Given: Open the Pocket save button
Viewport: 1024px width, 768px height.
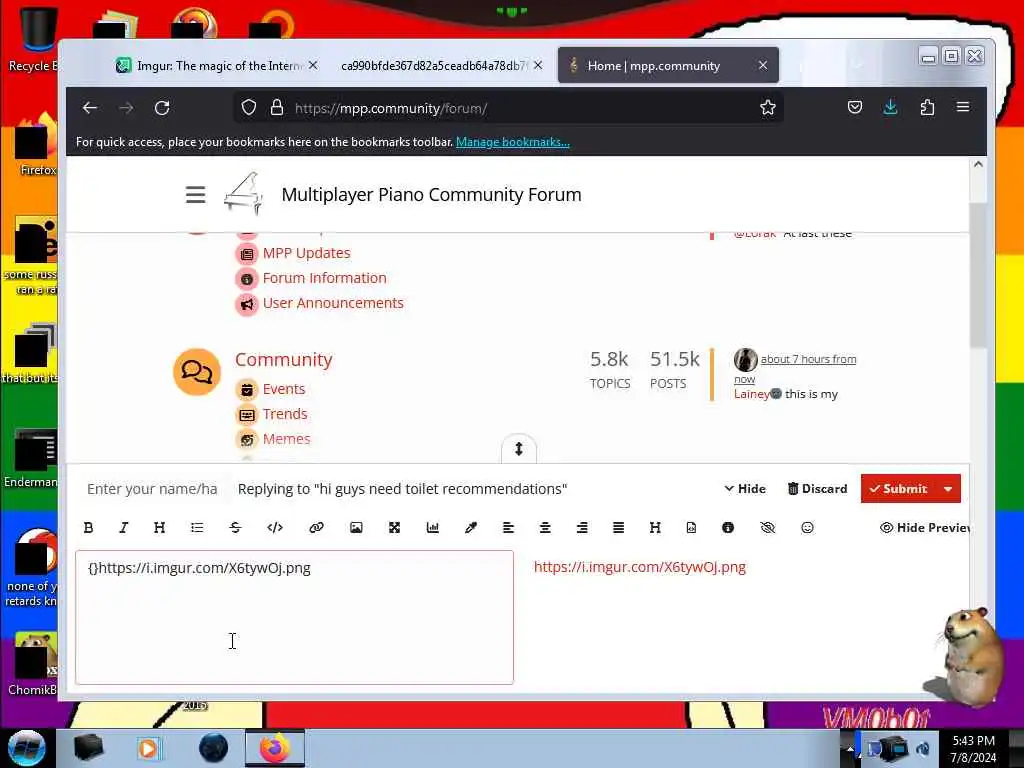Looking at the screenshot, I should coord(854,108).
